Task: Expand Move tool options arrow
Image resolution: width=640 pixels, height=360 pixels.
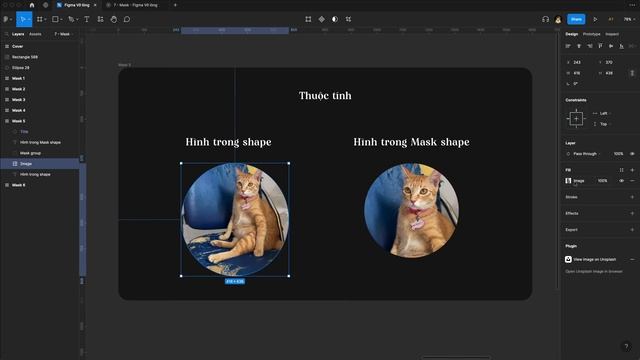Action: click(x=29, y=20)
